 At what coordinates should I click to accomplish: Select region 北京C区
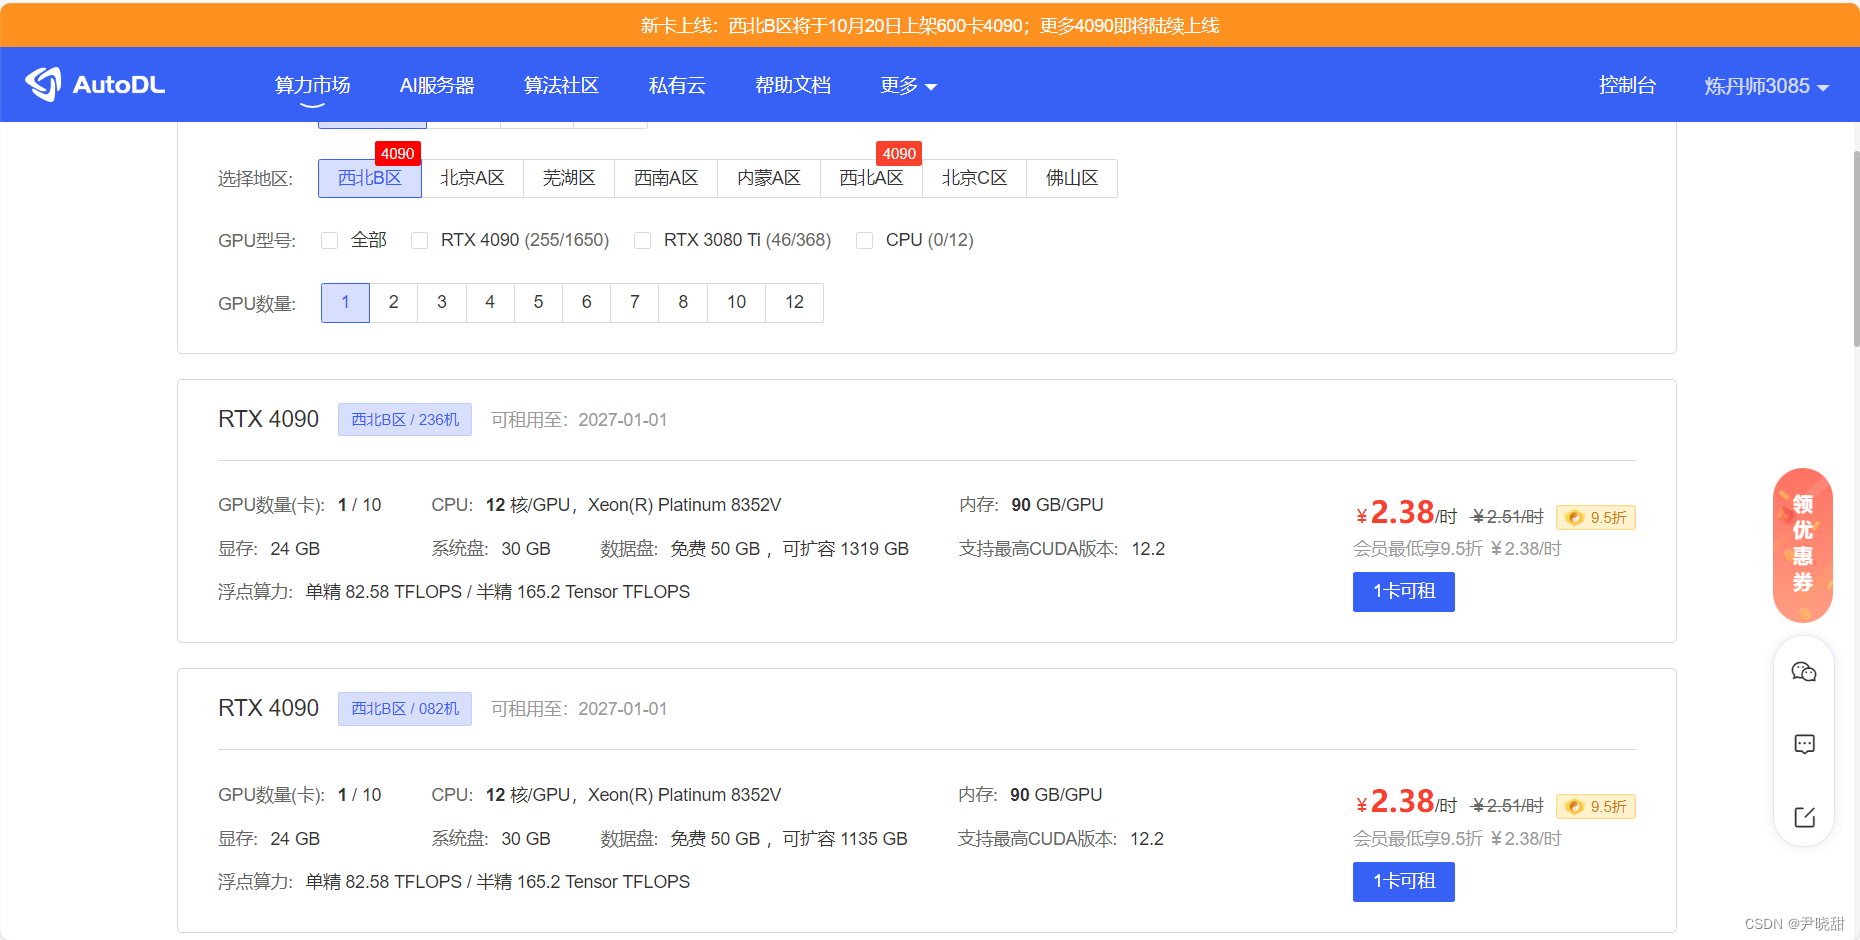tap(974, 178)
